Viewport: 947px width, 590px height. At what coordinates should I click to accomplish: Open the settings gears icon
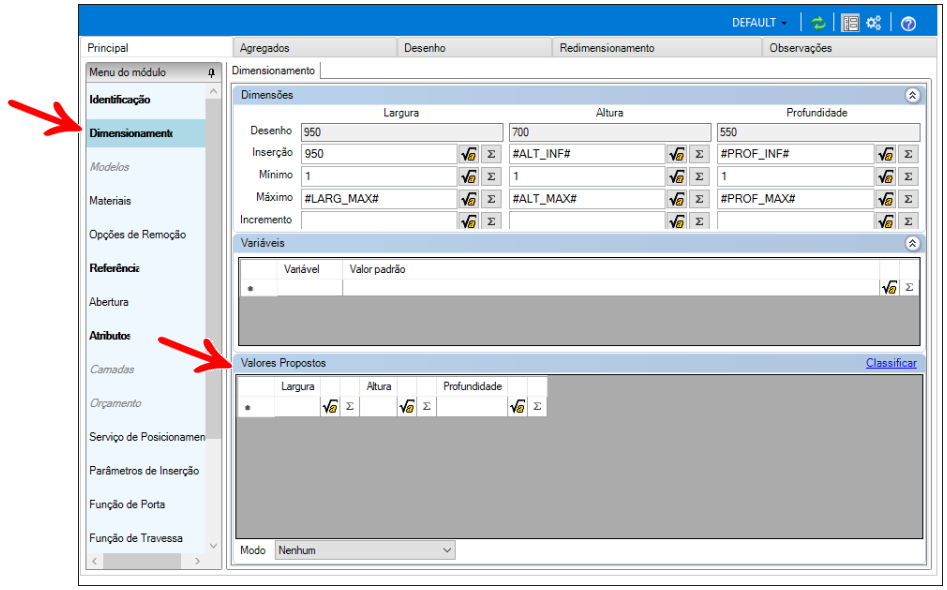[874, 23]
